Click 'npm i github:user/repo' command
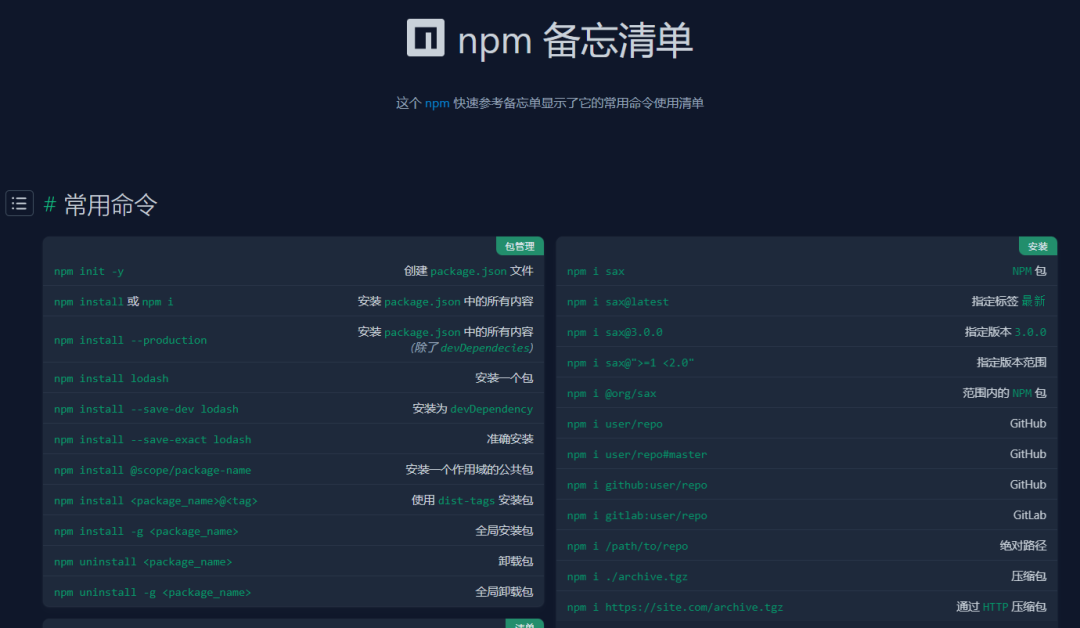The height and width of the screenshot is (628, 1080). point(637,485)
